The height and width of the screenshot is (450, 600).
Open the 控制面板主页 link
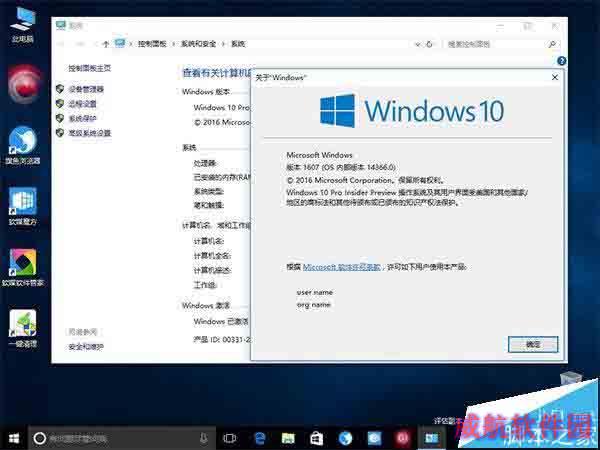point(90,68)
